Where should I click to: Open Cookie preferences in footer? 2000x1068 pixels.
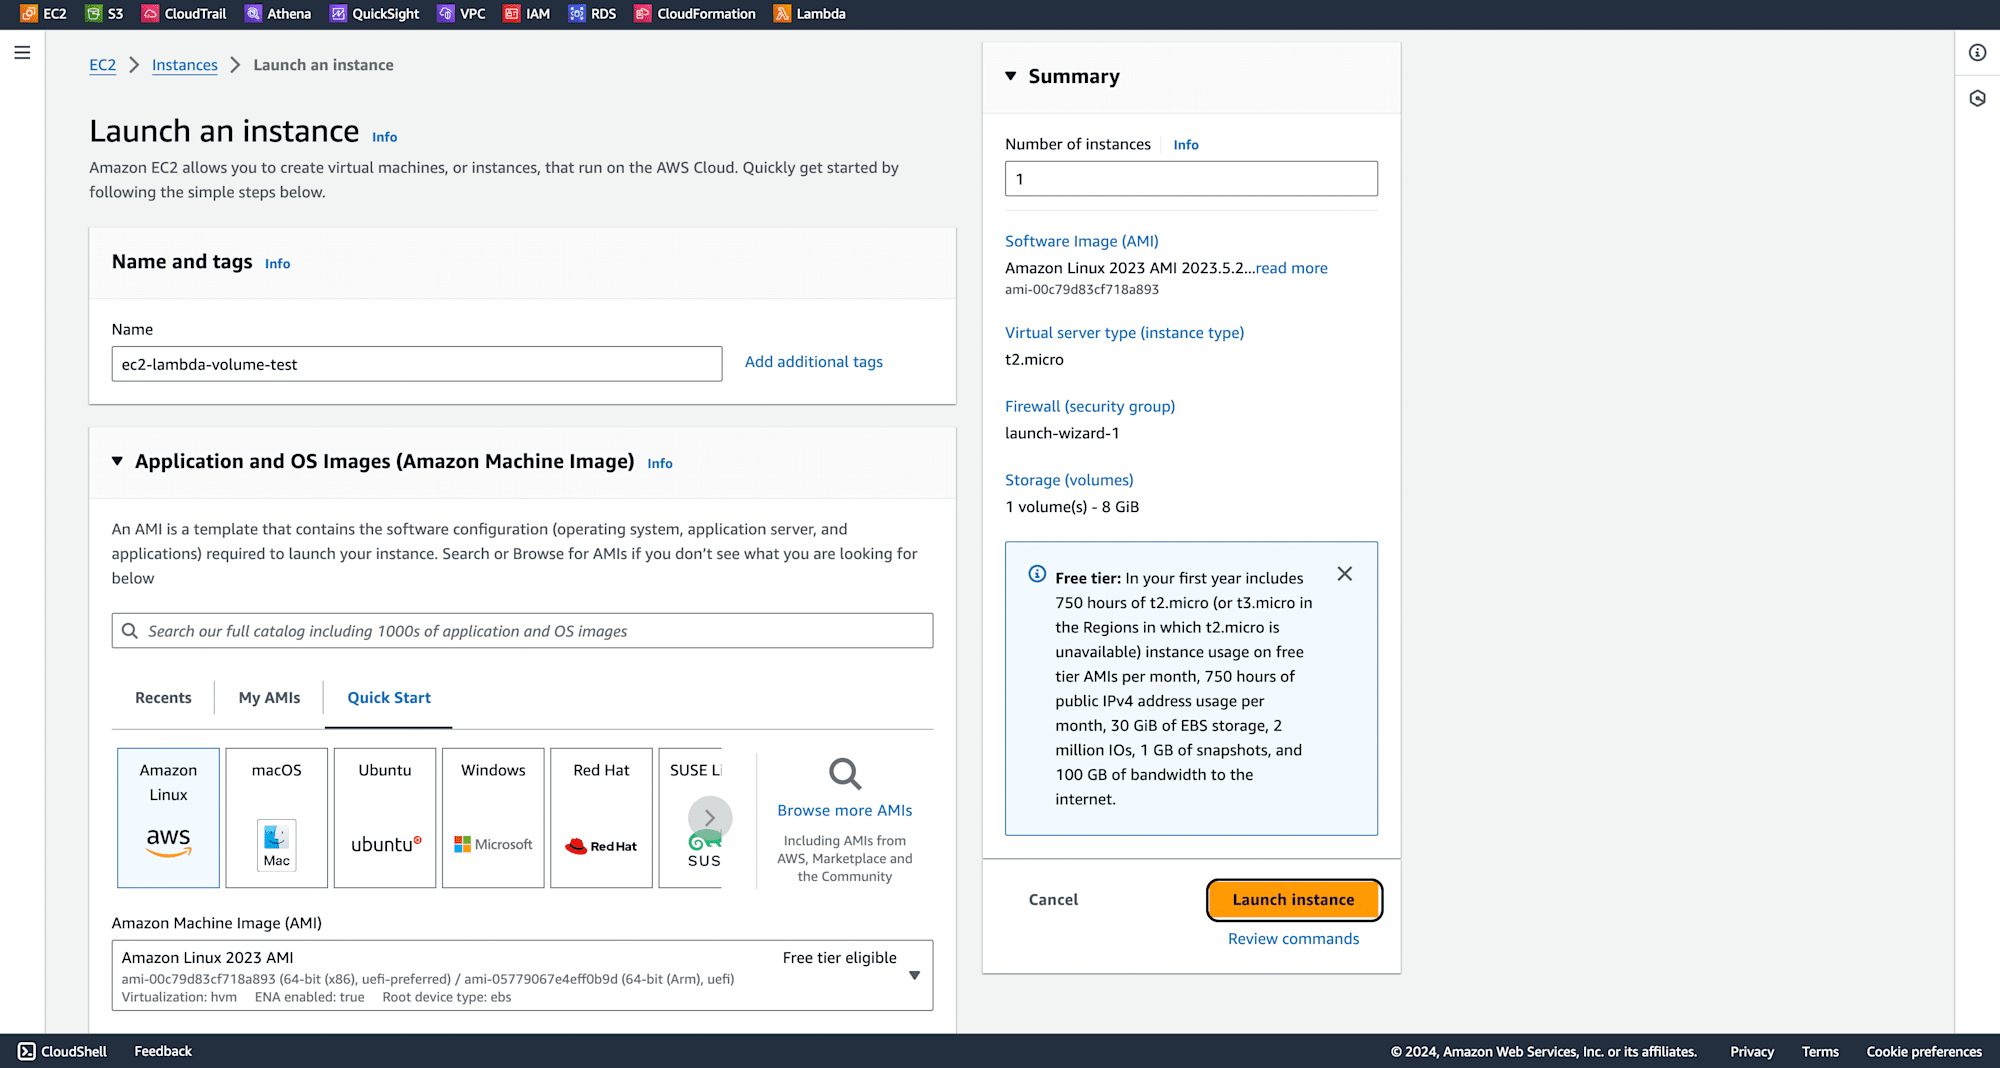point(1924,1052)
